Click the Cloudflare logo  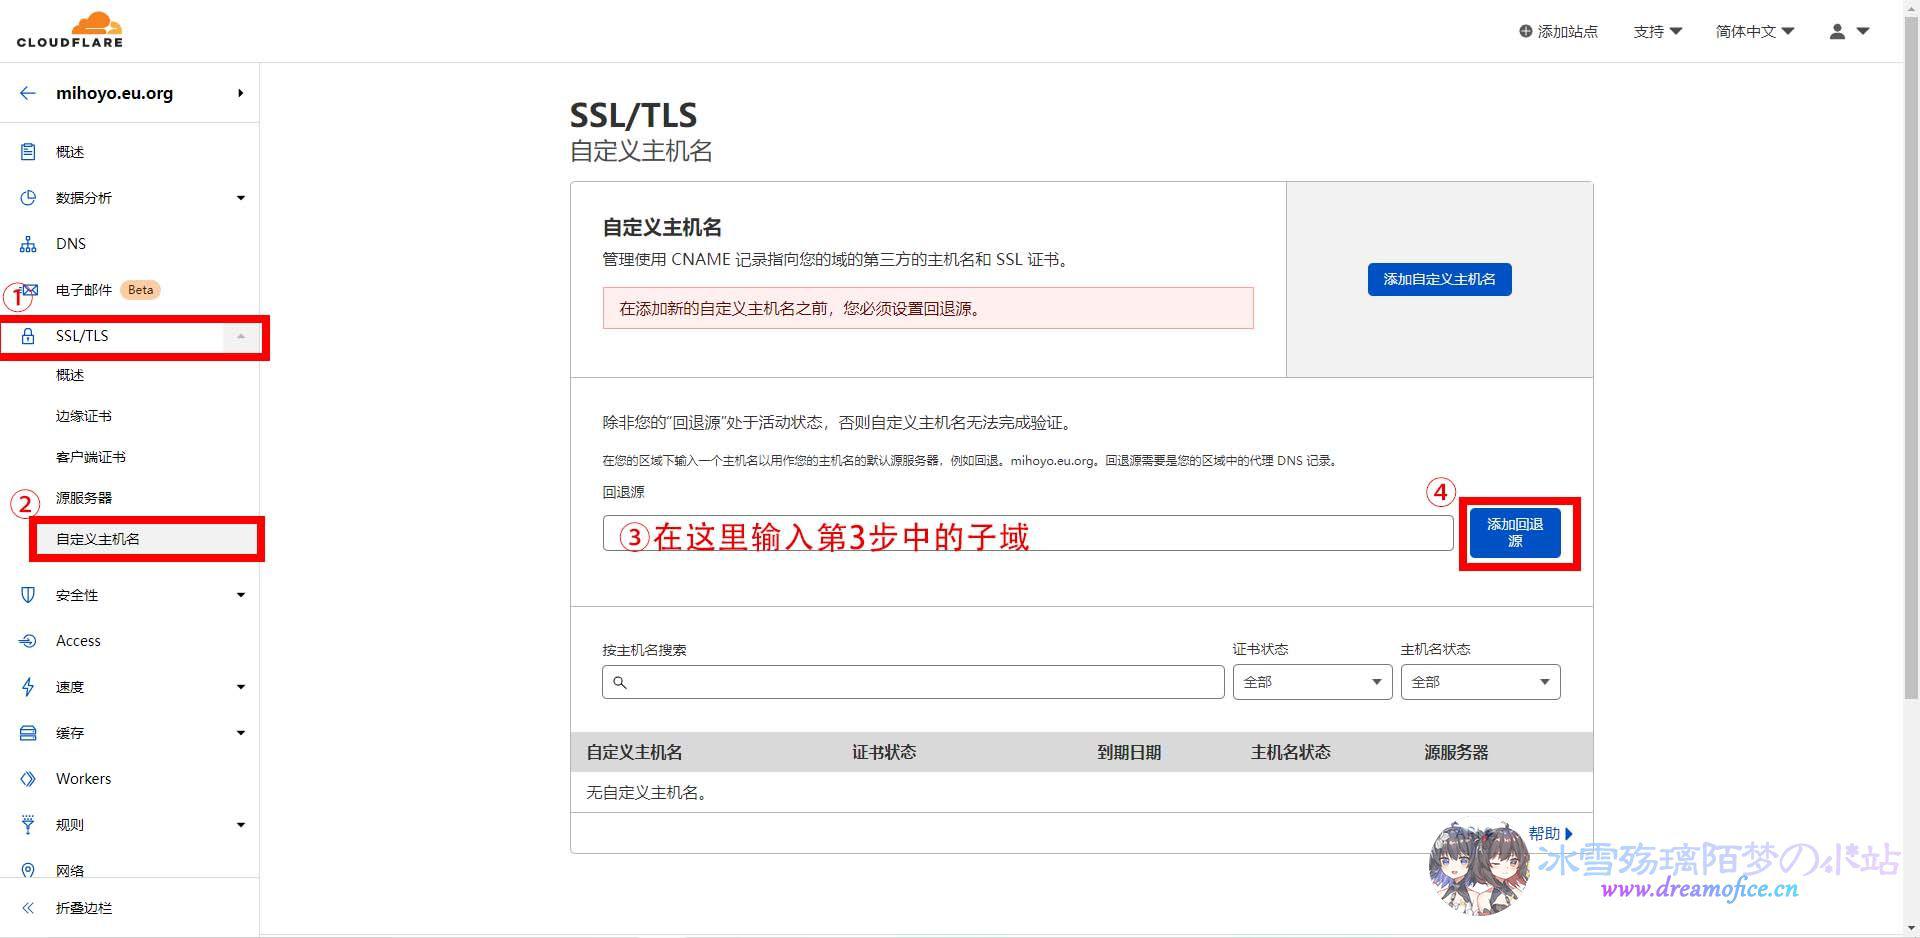68,29
